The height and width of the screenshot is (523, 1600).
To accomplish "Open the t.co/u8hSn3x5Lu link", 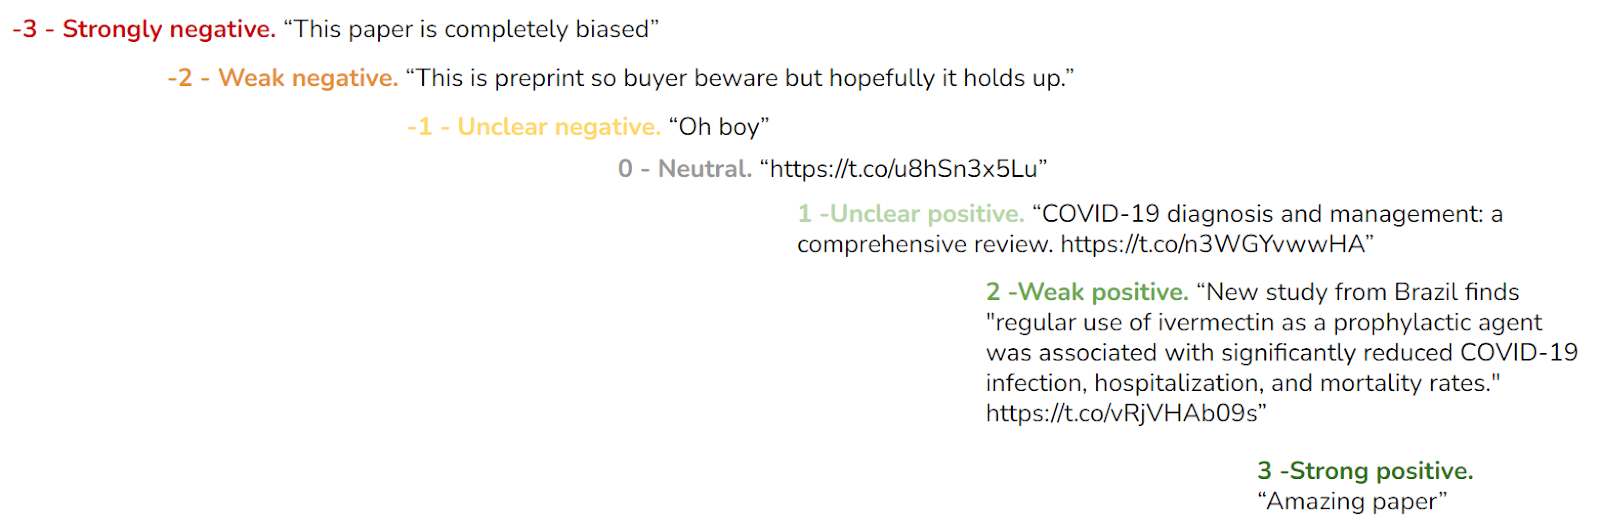I will 903,169.
